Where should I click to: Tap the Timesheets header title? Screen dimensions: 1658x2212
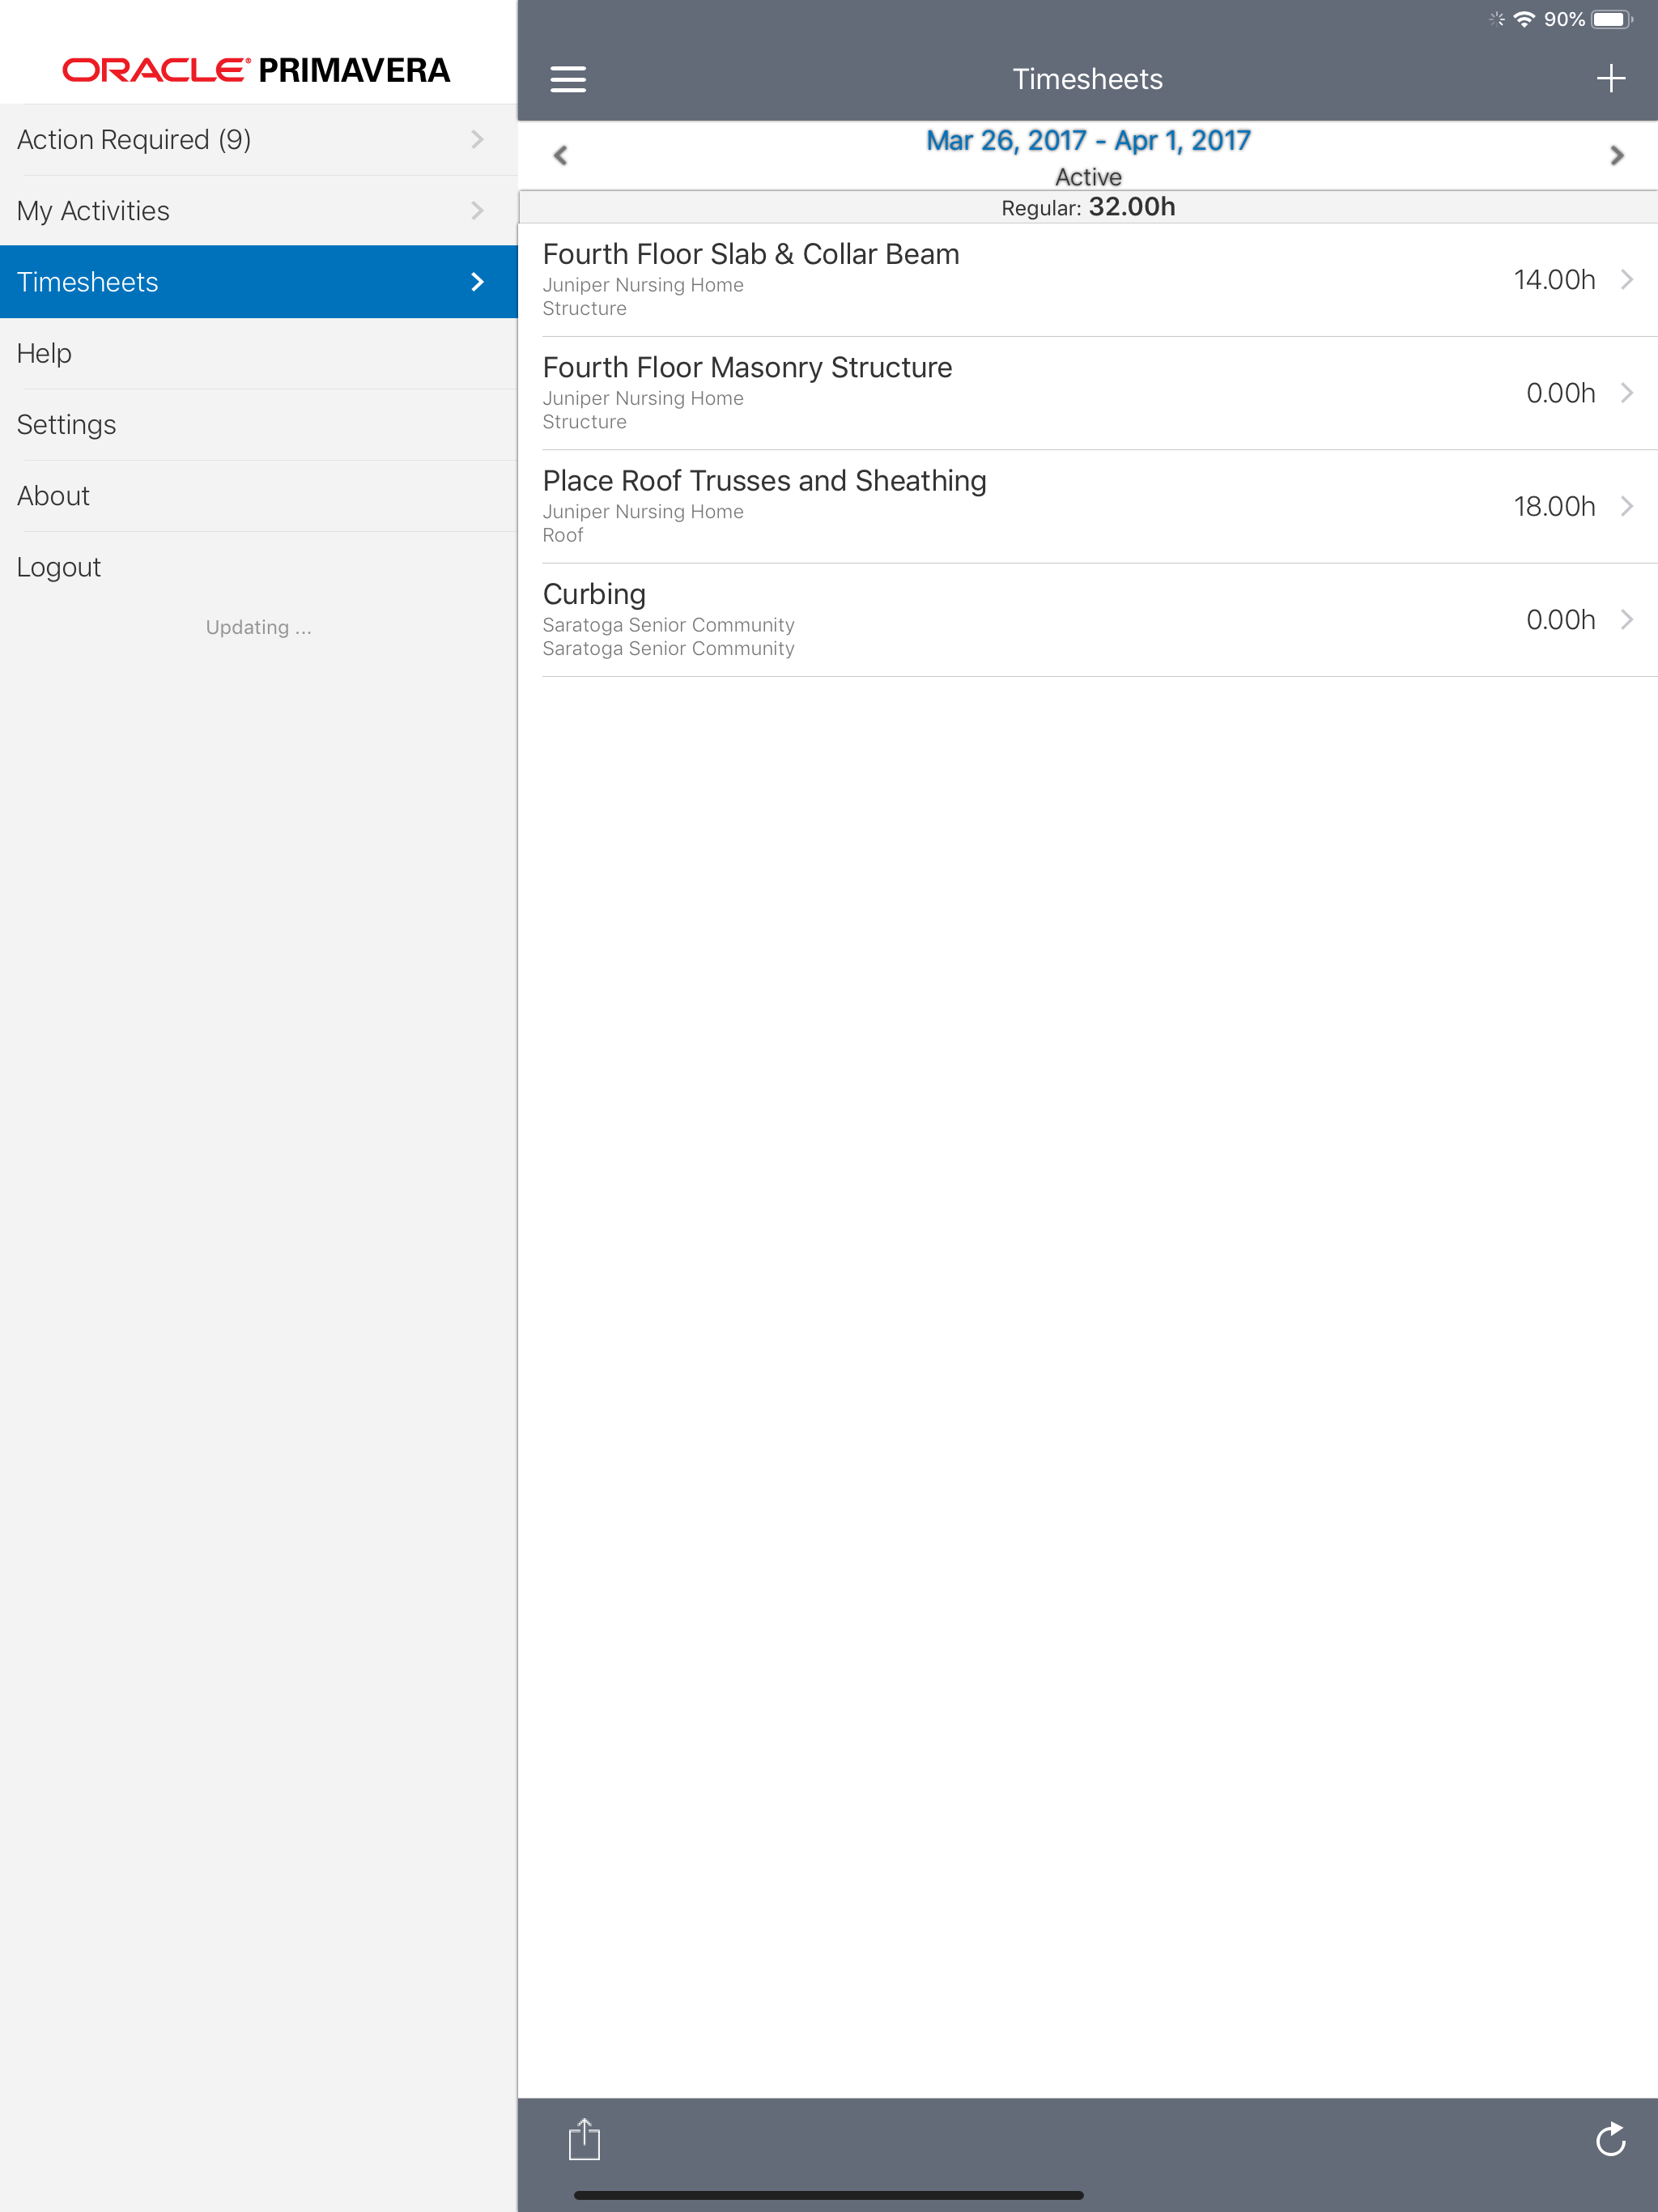(1088, 79)
